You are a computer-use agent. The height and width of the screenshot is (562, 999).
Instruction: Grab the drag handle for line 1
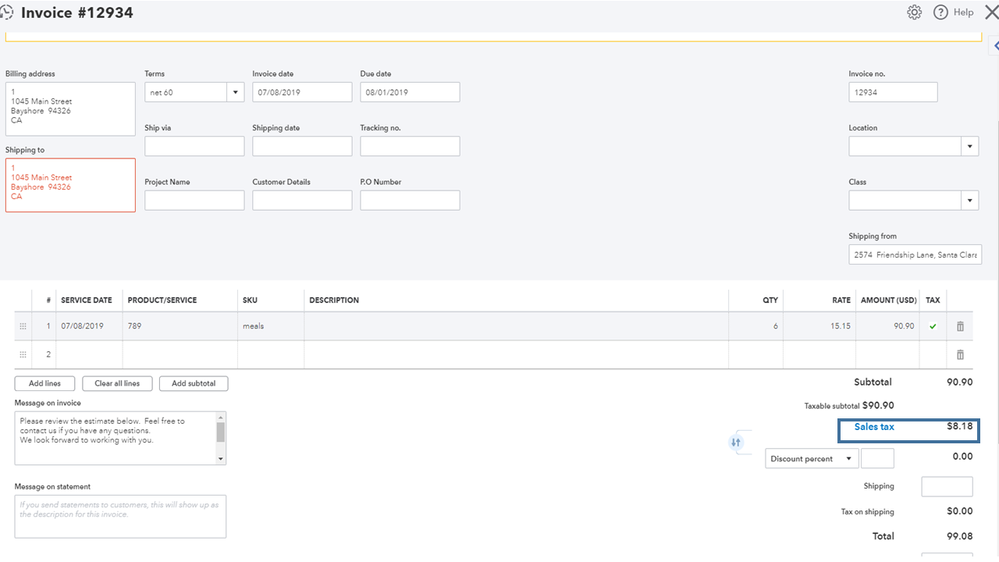click(x=23, y=326)
